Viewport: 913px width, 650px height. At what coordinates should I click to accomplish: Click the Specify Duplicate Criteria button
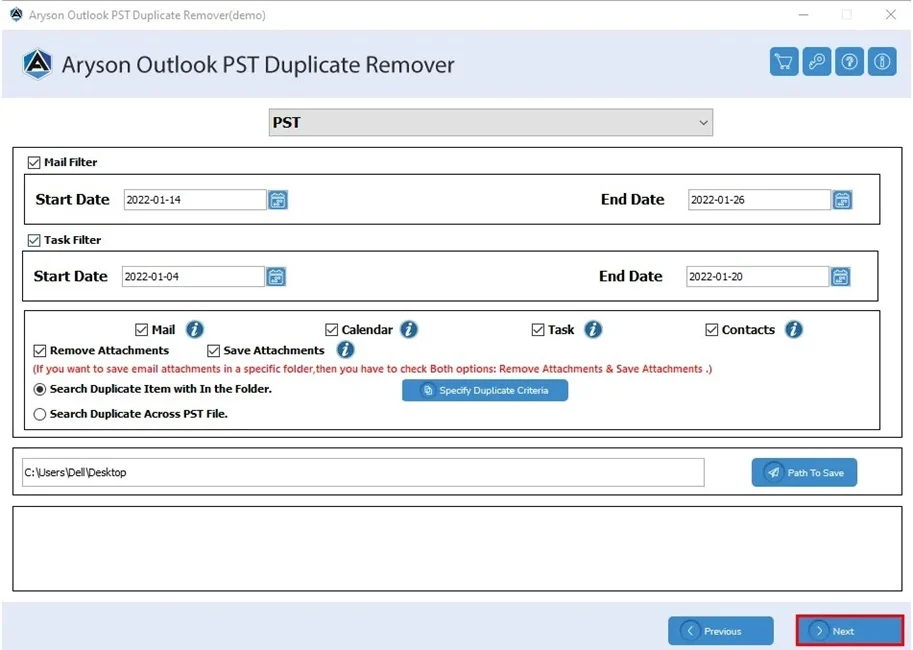tap(484, 390)
